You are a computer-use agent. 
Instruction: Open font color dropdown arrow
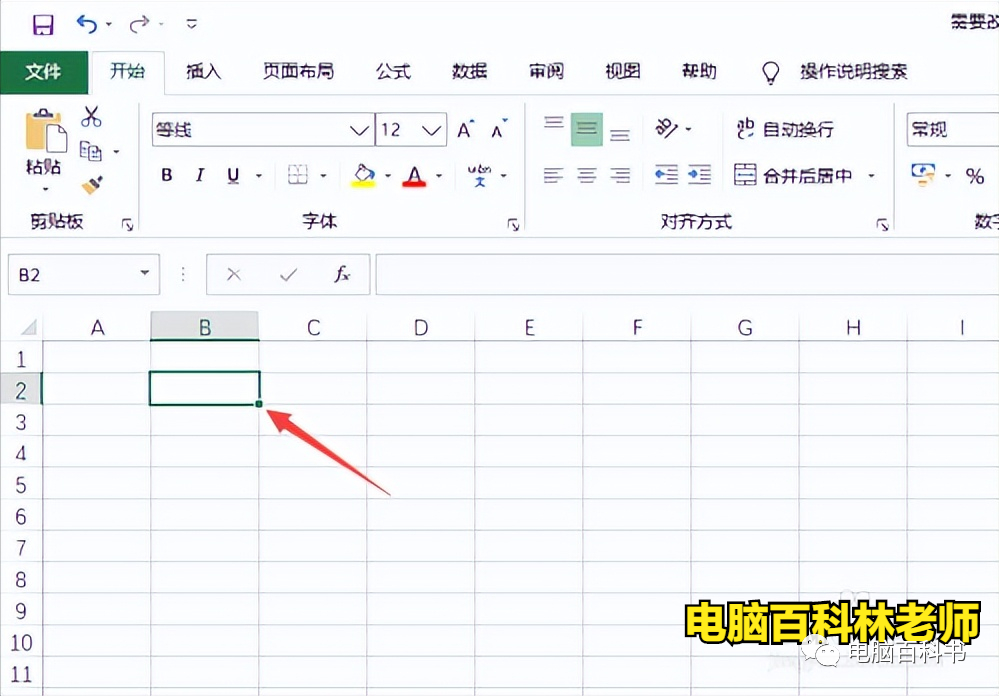[x=439, y=175]
